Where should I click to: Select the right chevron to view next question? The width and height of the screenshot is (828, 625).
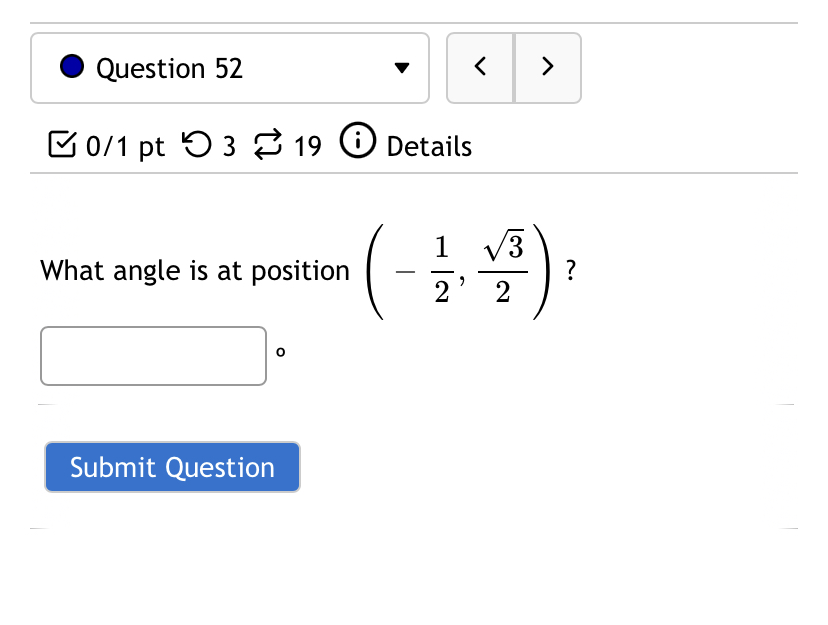(x=547, y=67)
